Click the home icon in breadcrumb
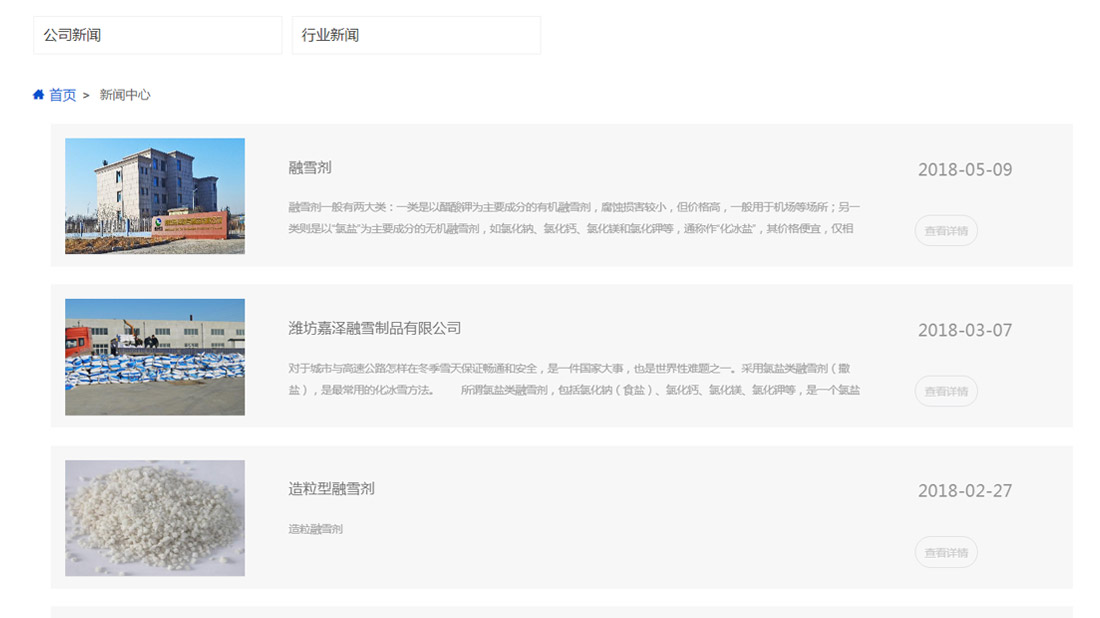The width and height of the screenshot is (1100, 618). point(39,95)
